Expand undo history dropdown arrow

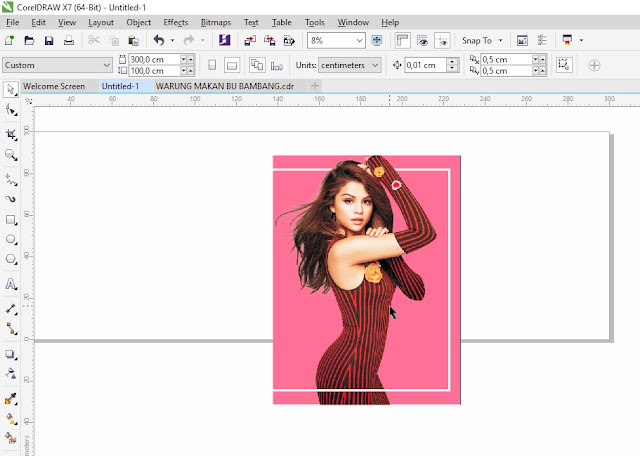click(172, 40)
